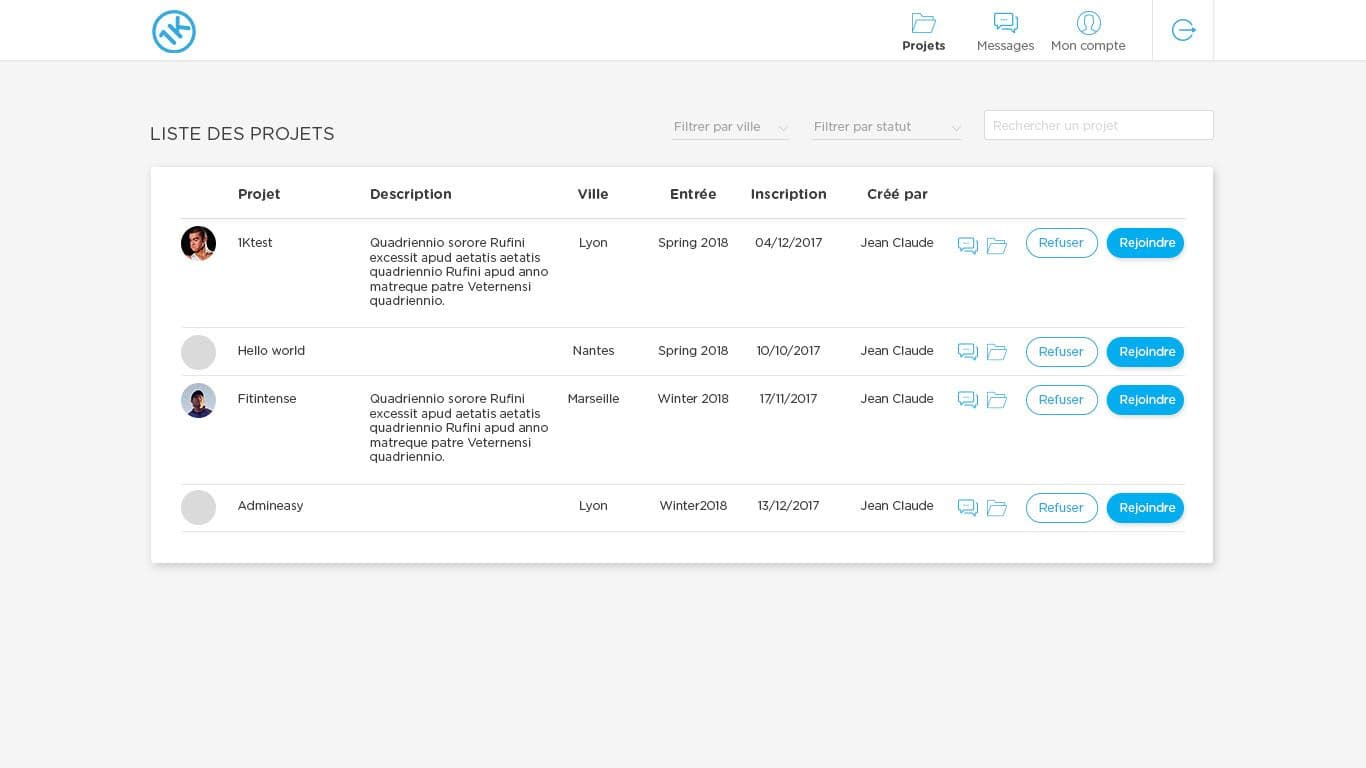Open folder icon for 1Ktest project
The height and width of the screenshot is (768, 1366).
click(x=996, y=245)
